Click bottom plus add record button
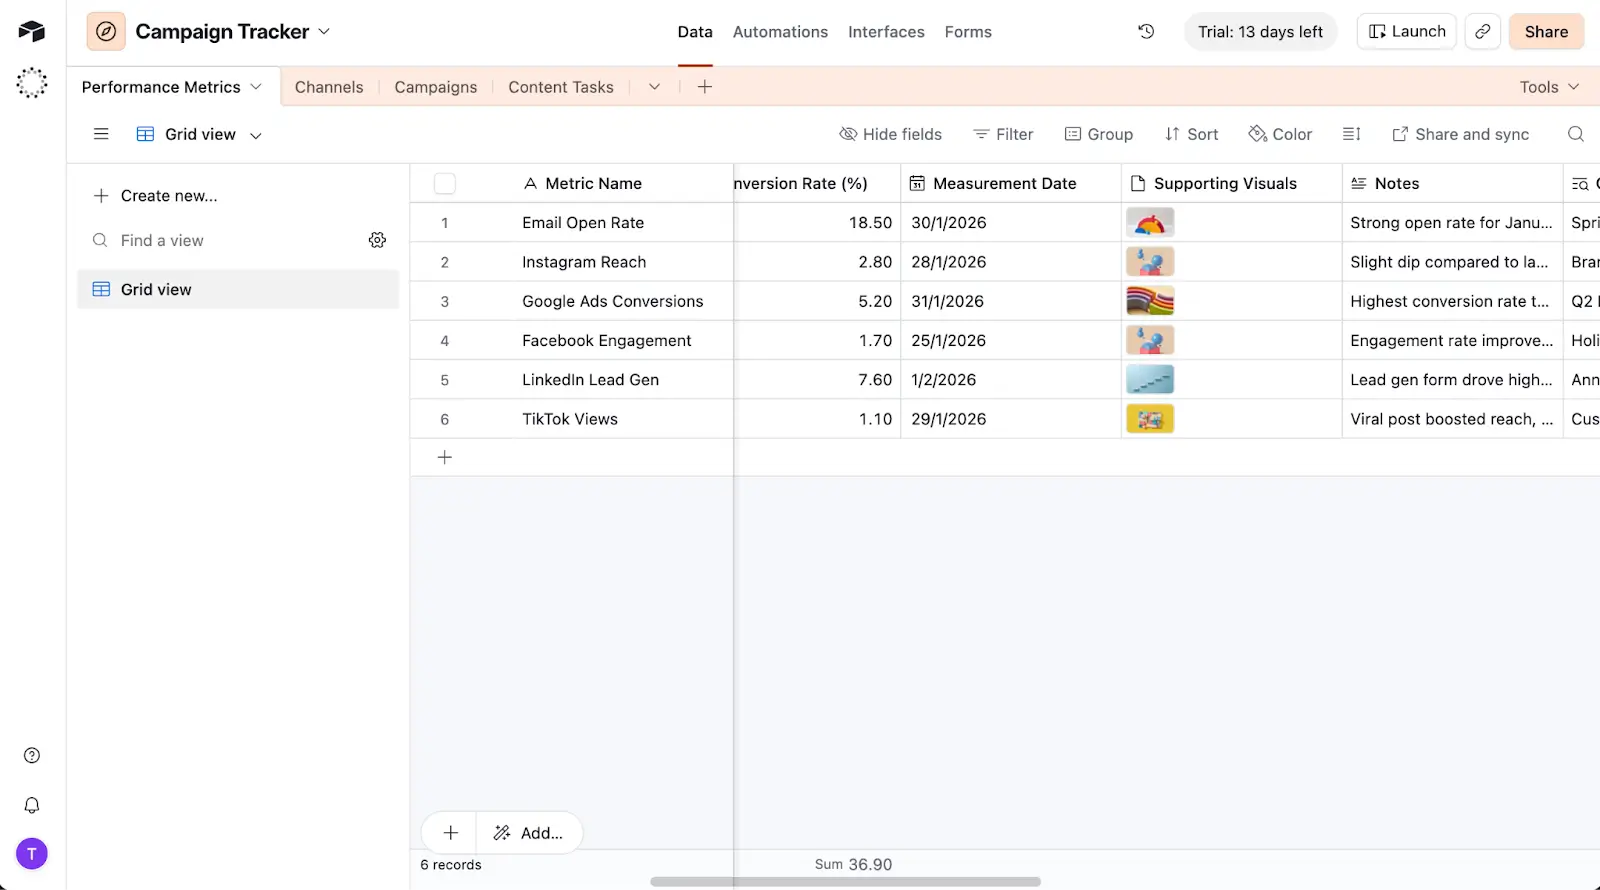Viewport: 1600px width, 890px height. [451, 833]
